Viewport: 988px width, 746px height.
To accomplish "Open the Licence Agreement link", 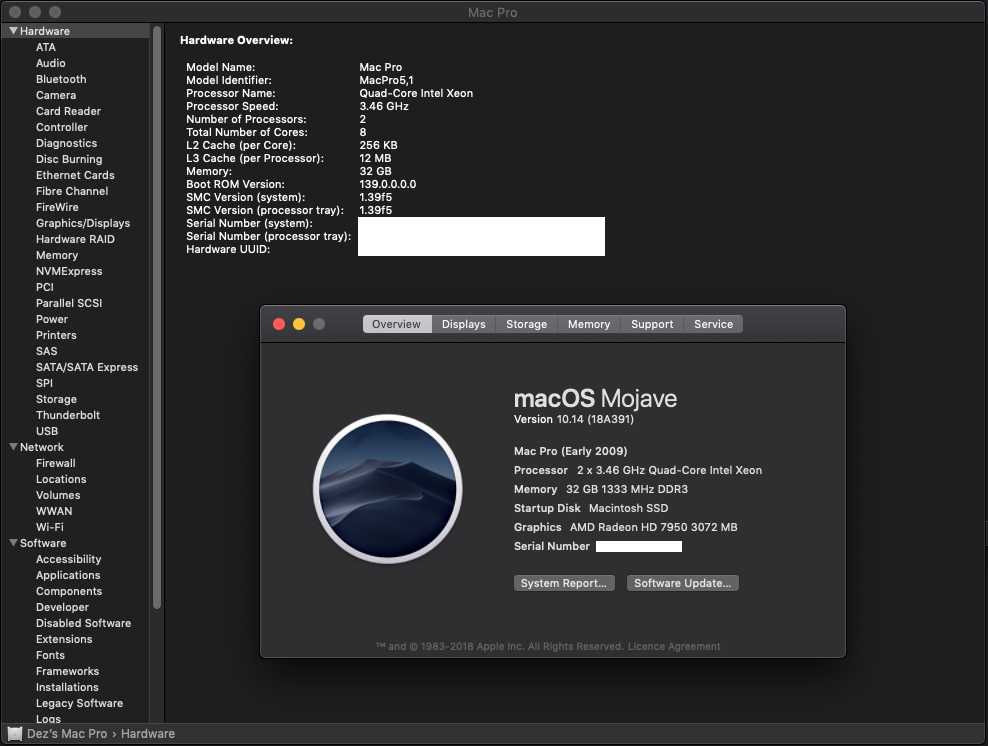I will click(x=674, y=646).
